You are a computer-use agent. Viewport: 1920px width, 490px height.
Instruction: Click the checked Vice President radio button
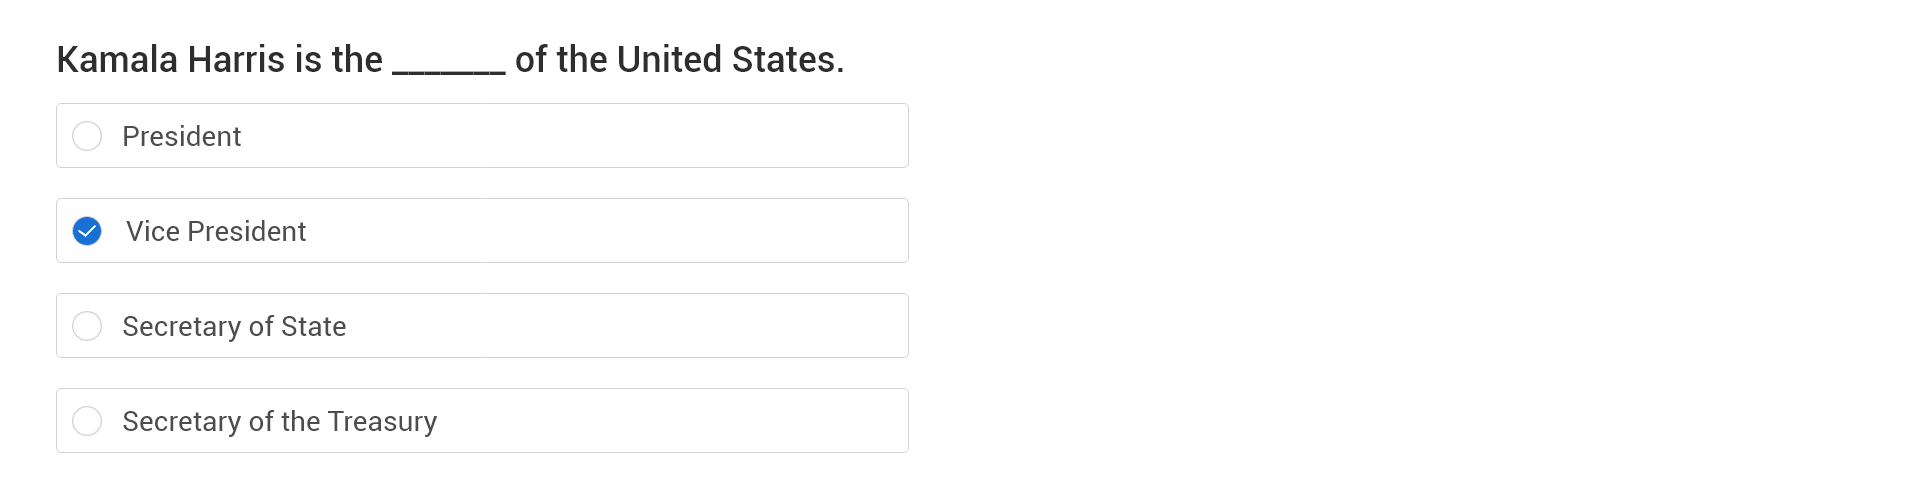(x=87, y=231)
